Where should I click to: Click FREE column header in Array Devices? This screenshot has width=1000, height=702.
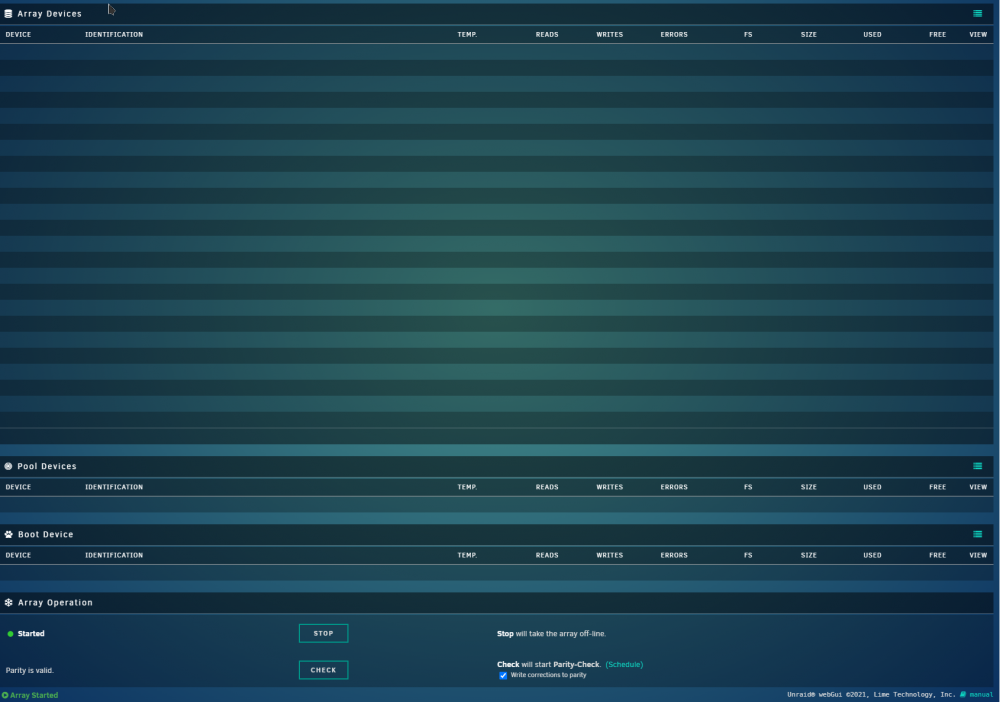[937, 34]
